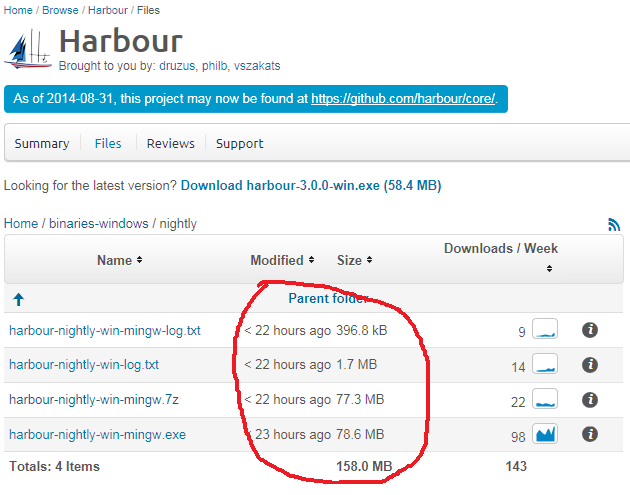Open download stats chart for harbour-nightly-win-mingw.exe
Viewport: 630px width, 495px height.
click(x=545, y=434)
